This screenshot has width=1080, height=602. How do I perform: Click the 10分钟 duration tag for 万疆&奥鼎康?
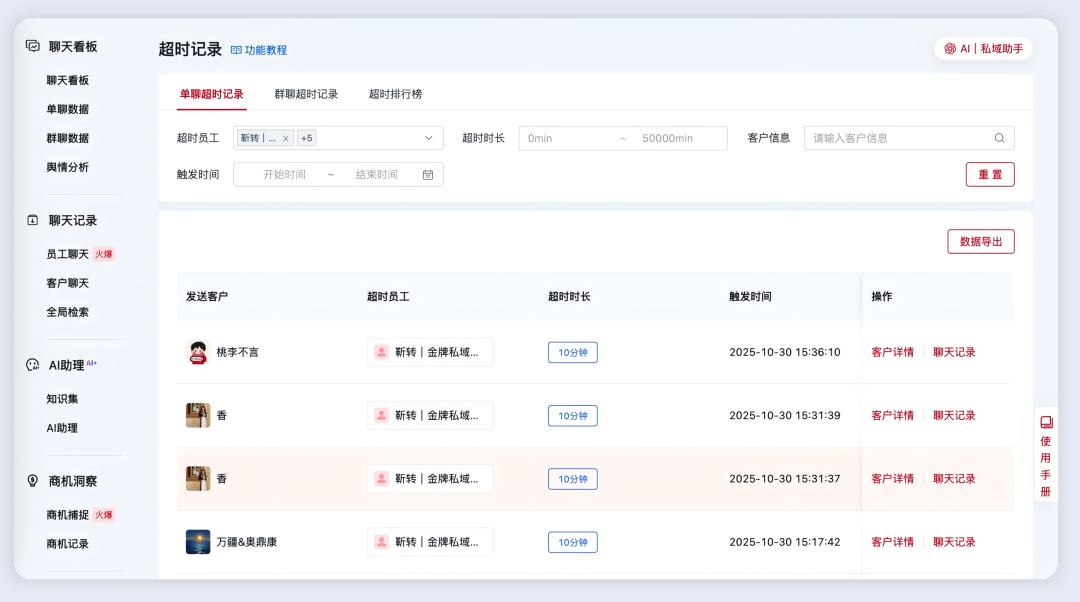click(572, 541)
